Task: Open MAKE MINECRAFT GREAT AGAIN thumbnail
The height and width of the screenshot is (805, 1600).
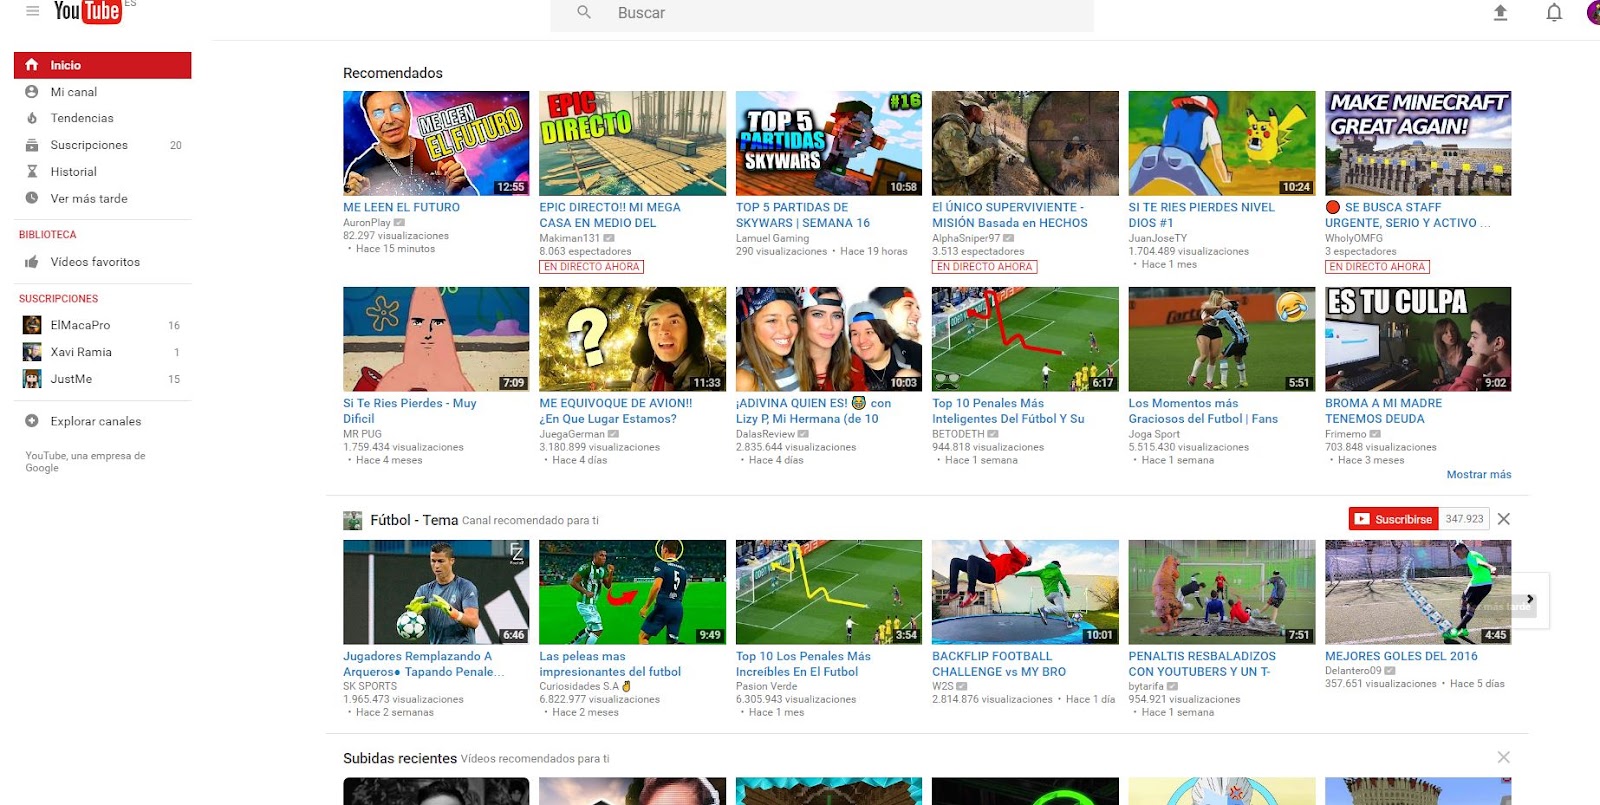Action: point(1418,143)
